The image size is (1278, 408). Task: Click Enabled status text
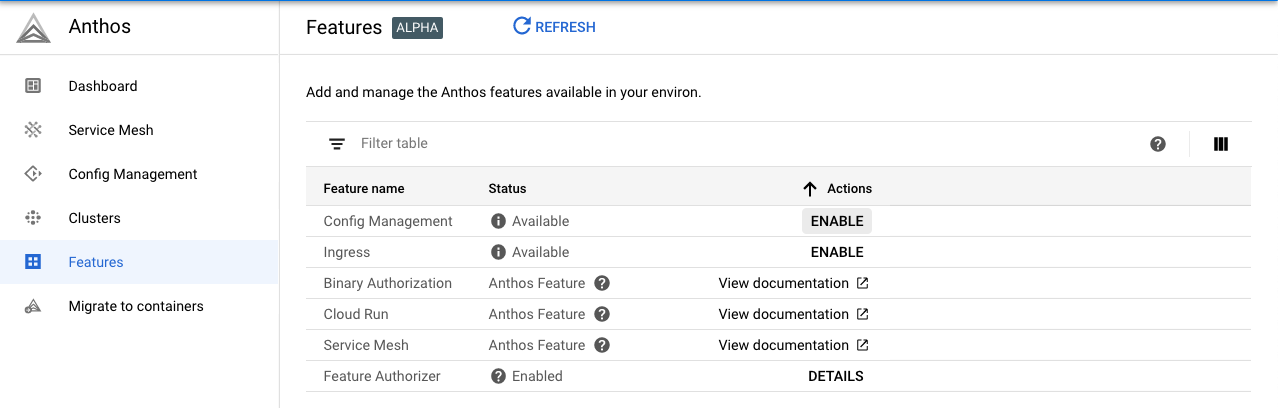[x=538, y=376]
